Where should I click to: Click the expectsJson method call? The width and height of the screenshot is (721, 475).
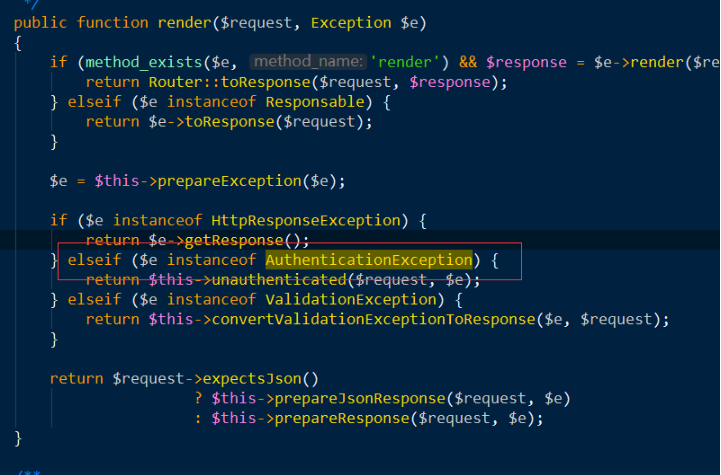pos(255,379)
